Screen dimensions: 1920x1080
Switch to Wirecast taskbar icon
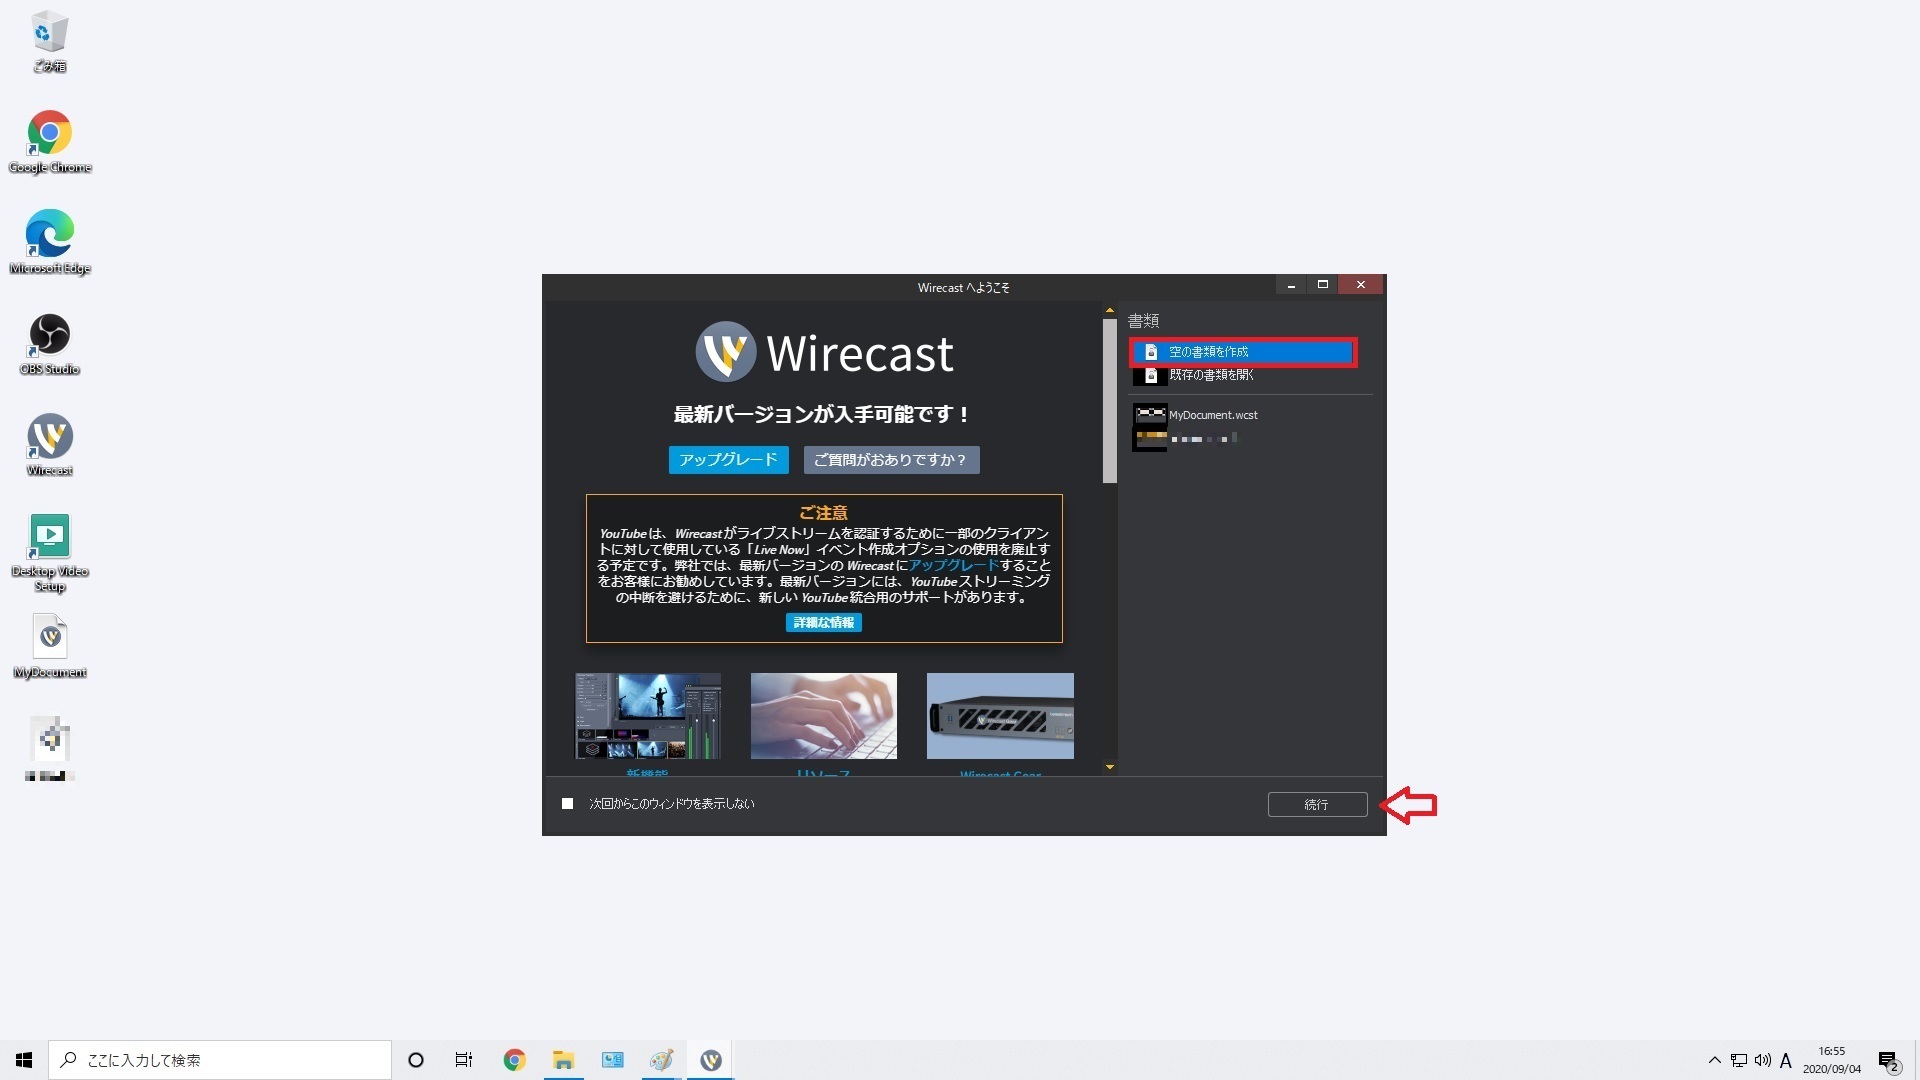tap(711, 1060)
